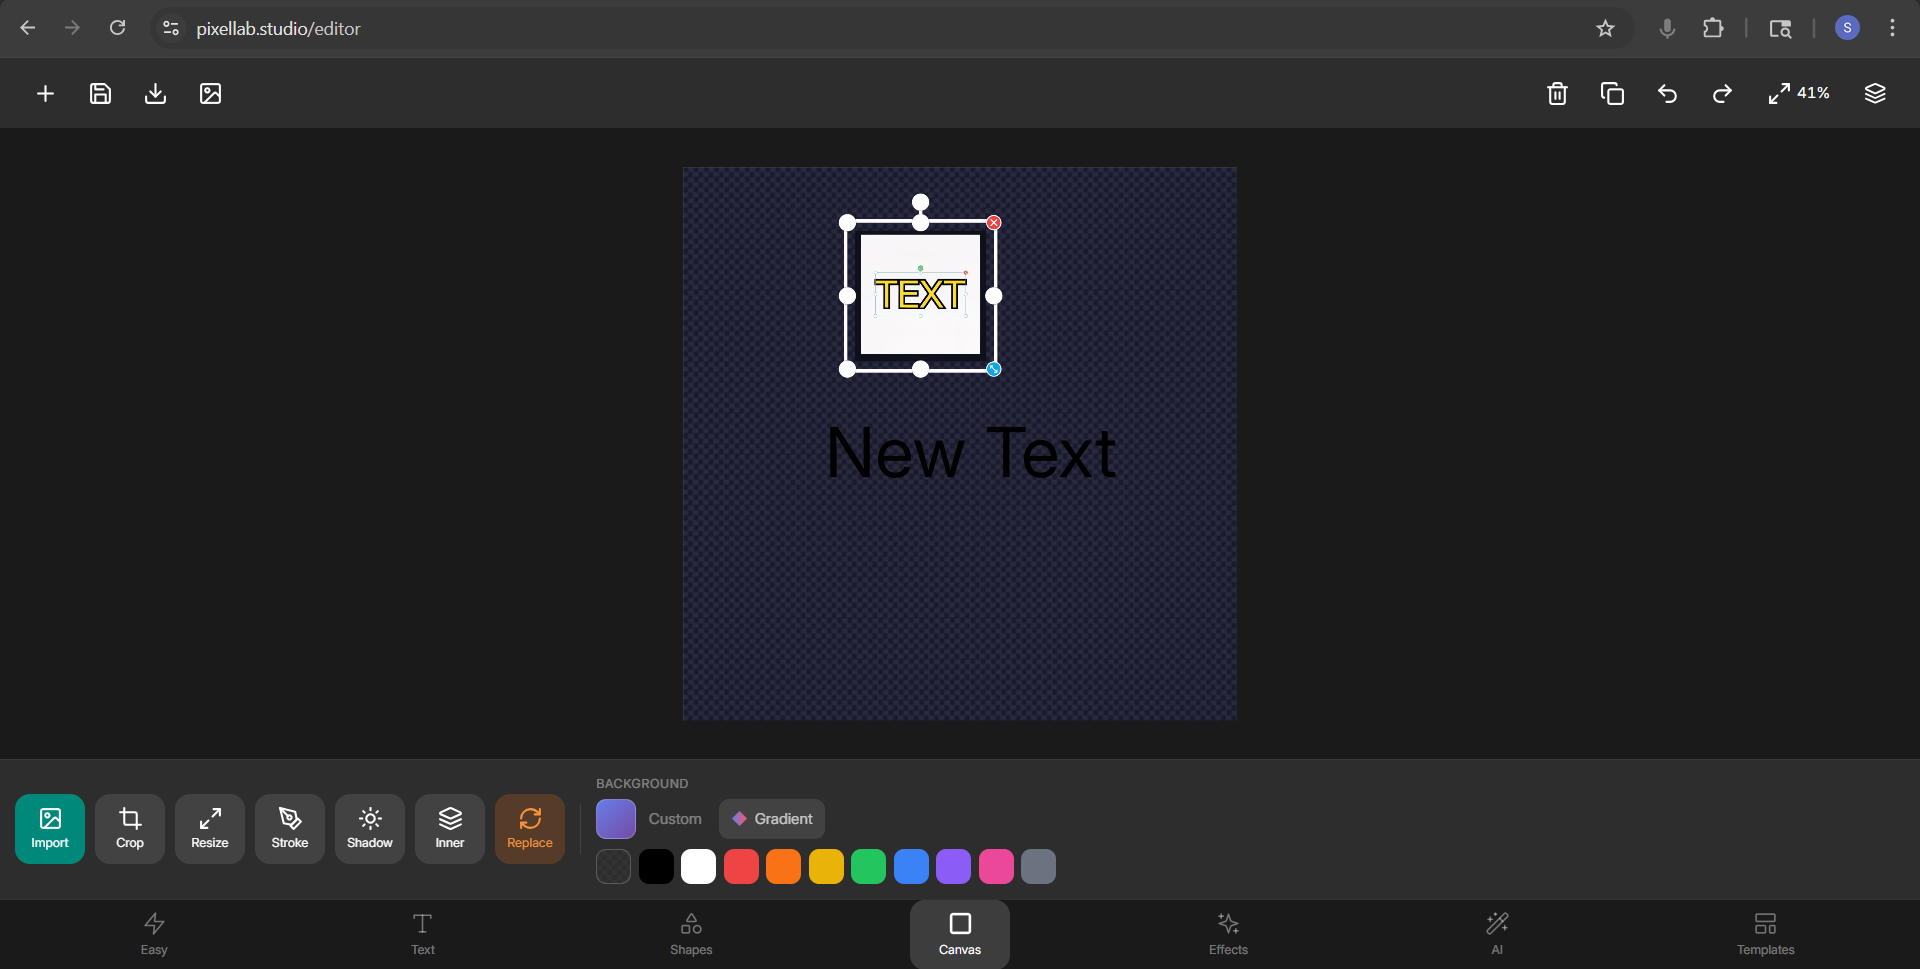The width and height of the screenshot is (1920, 969).
Task: Open the Shadow option
Action: point(370,829)
